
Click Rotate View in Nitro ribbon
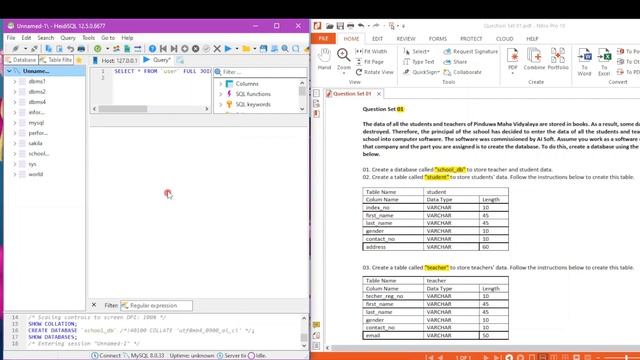point(375,72)
